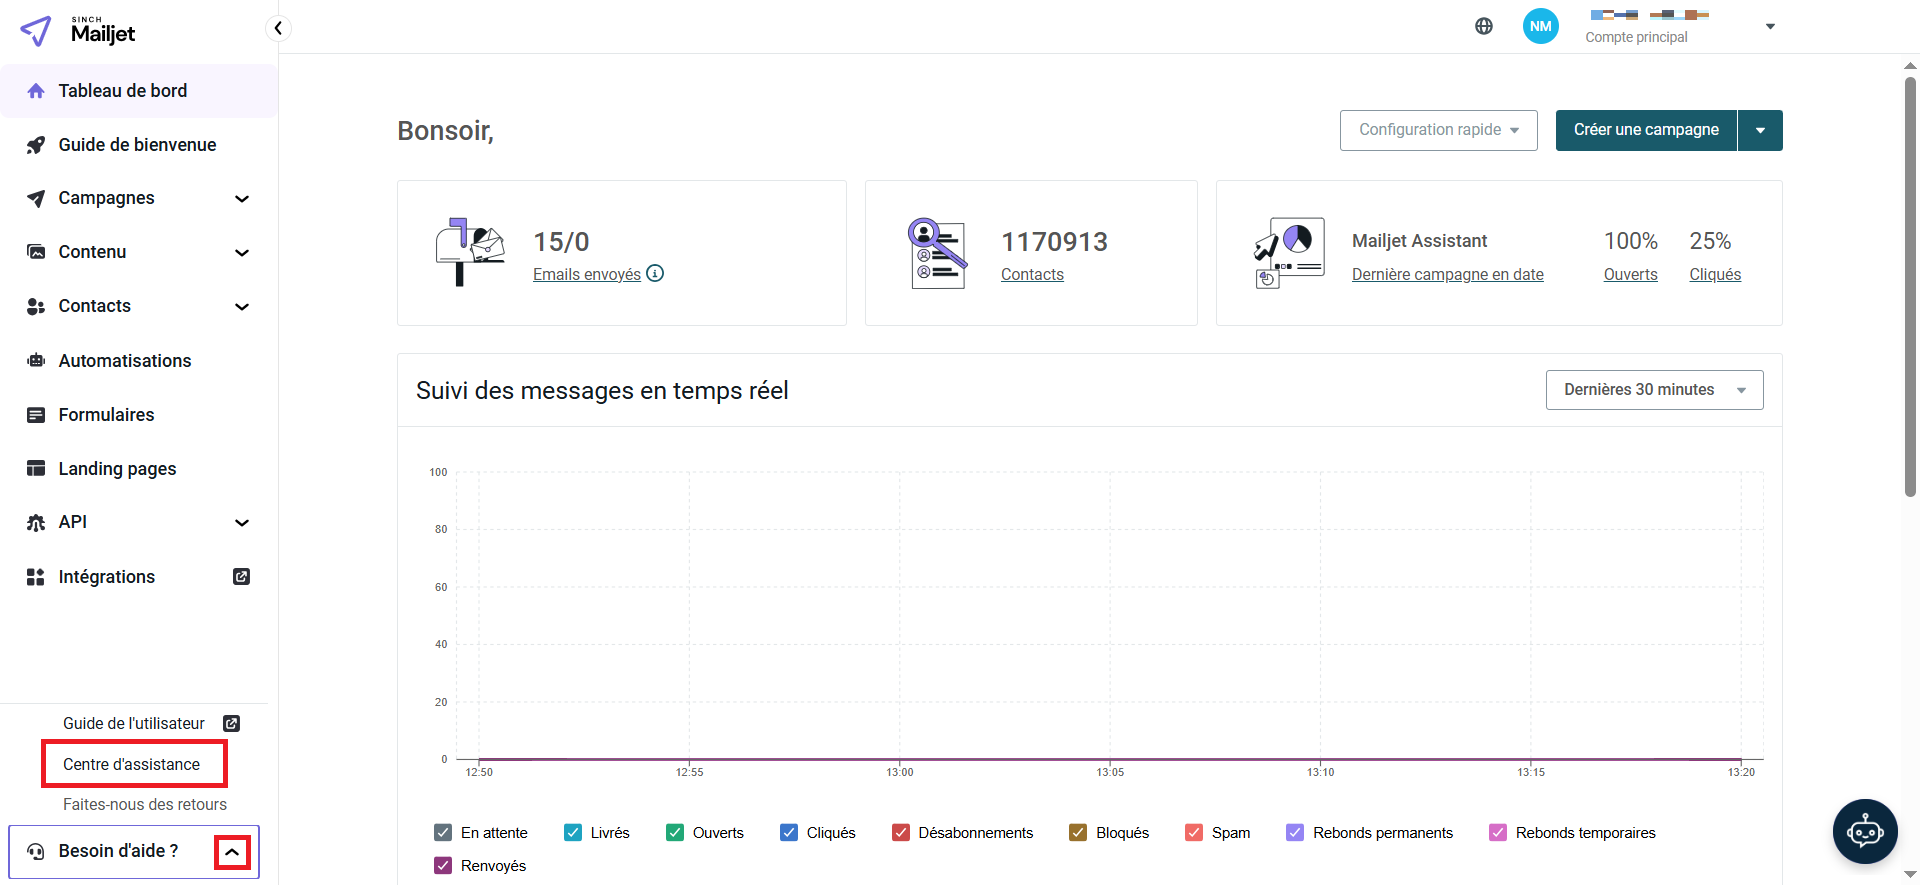
Task: Click the Cliqués link under 25%
Action: (1715, 274)
